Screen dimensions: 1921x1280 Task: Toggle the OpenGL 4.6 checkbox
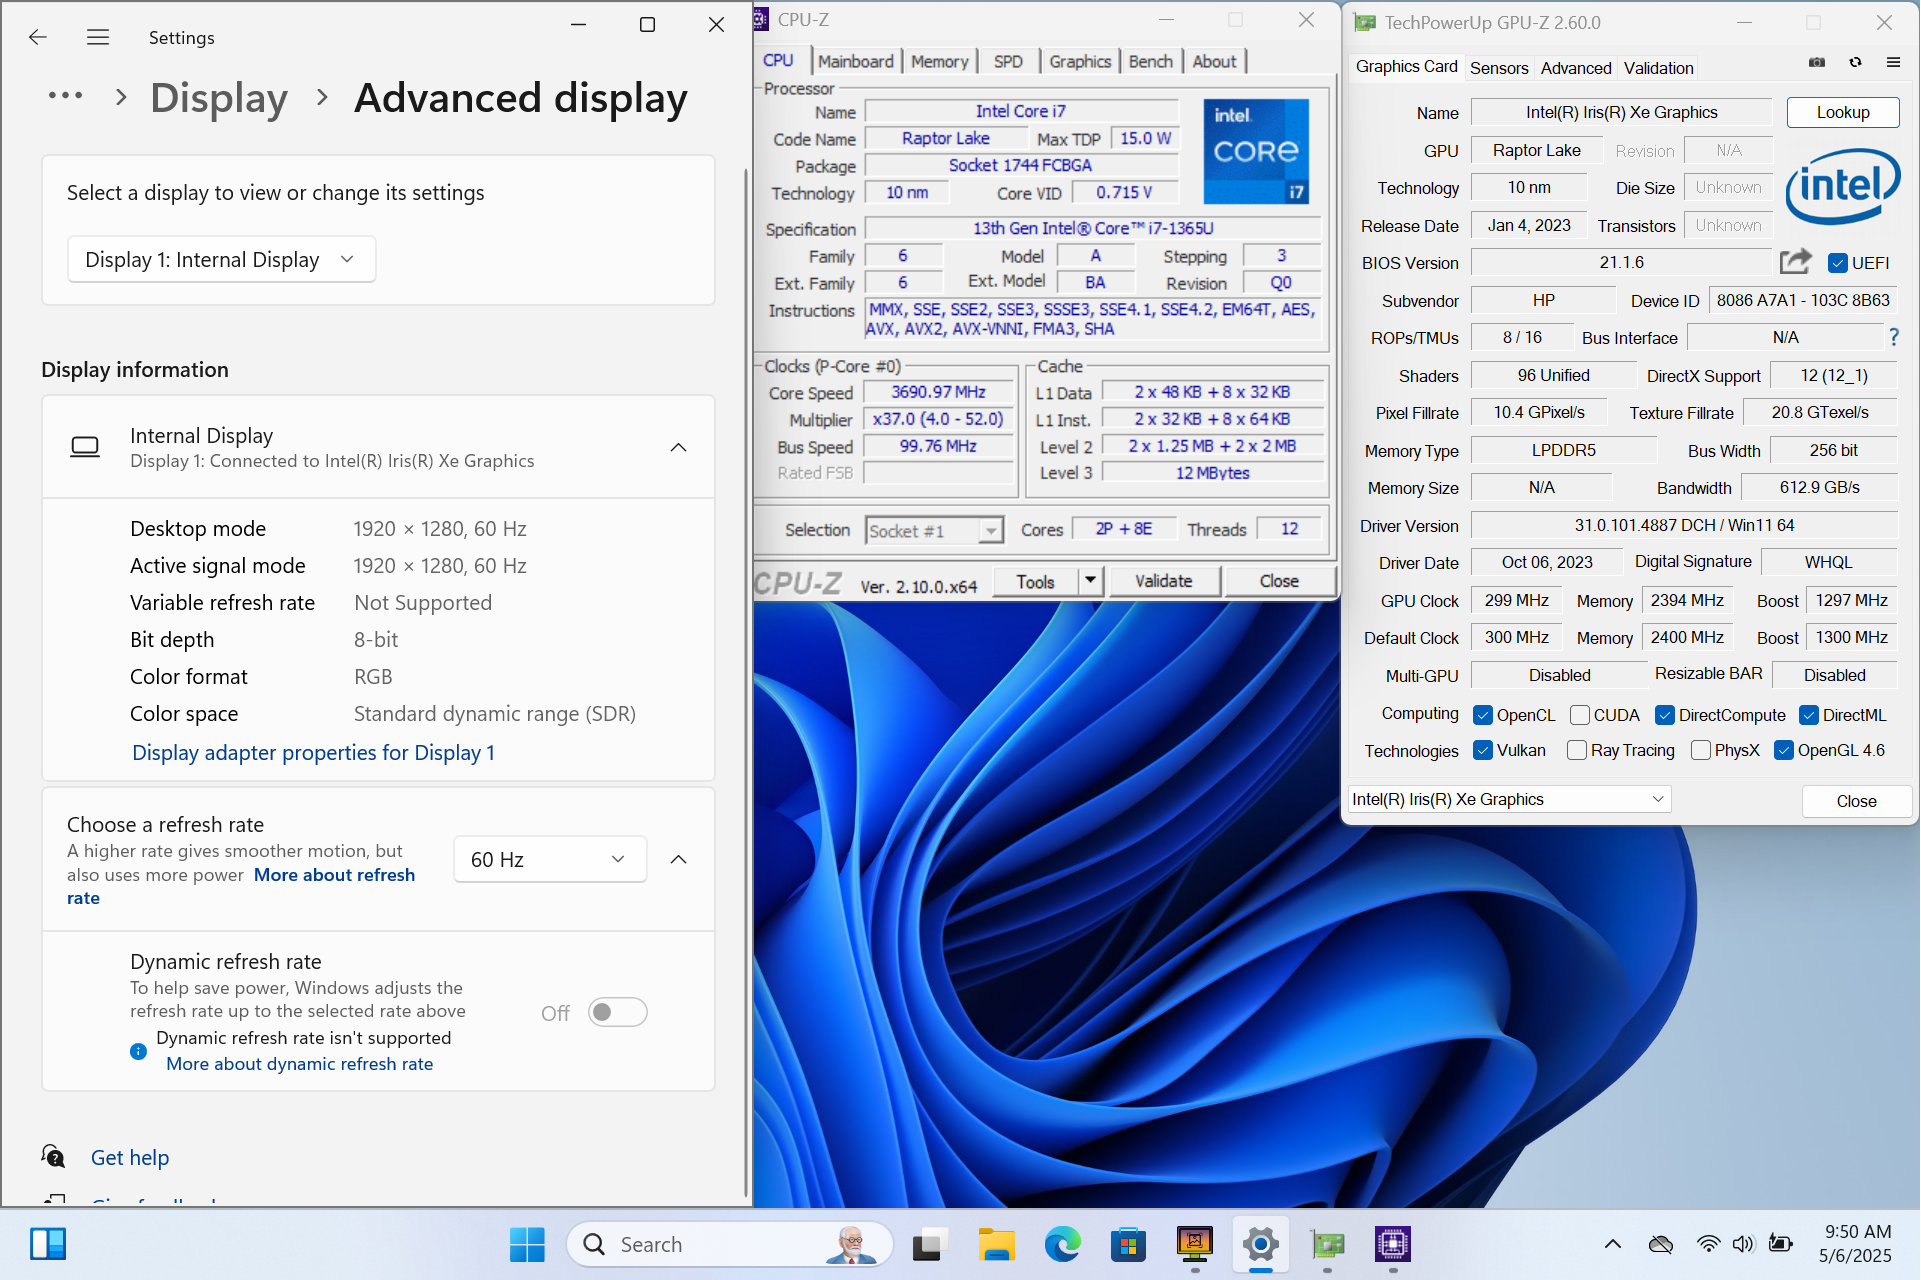point(1784,750)
